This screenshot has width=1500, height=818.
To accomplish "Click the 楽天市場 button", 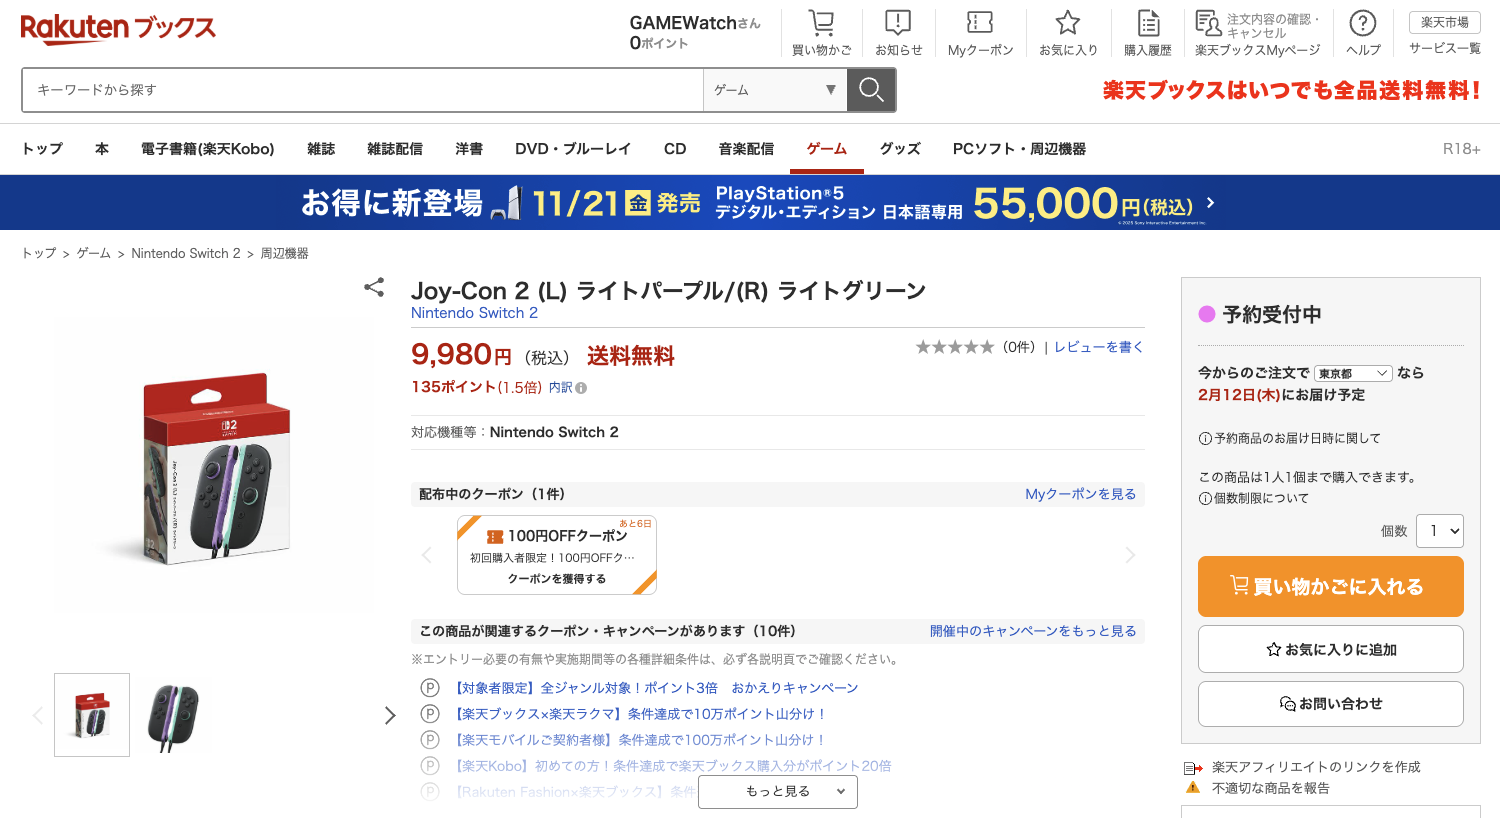I will 1445,22.
